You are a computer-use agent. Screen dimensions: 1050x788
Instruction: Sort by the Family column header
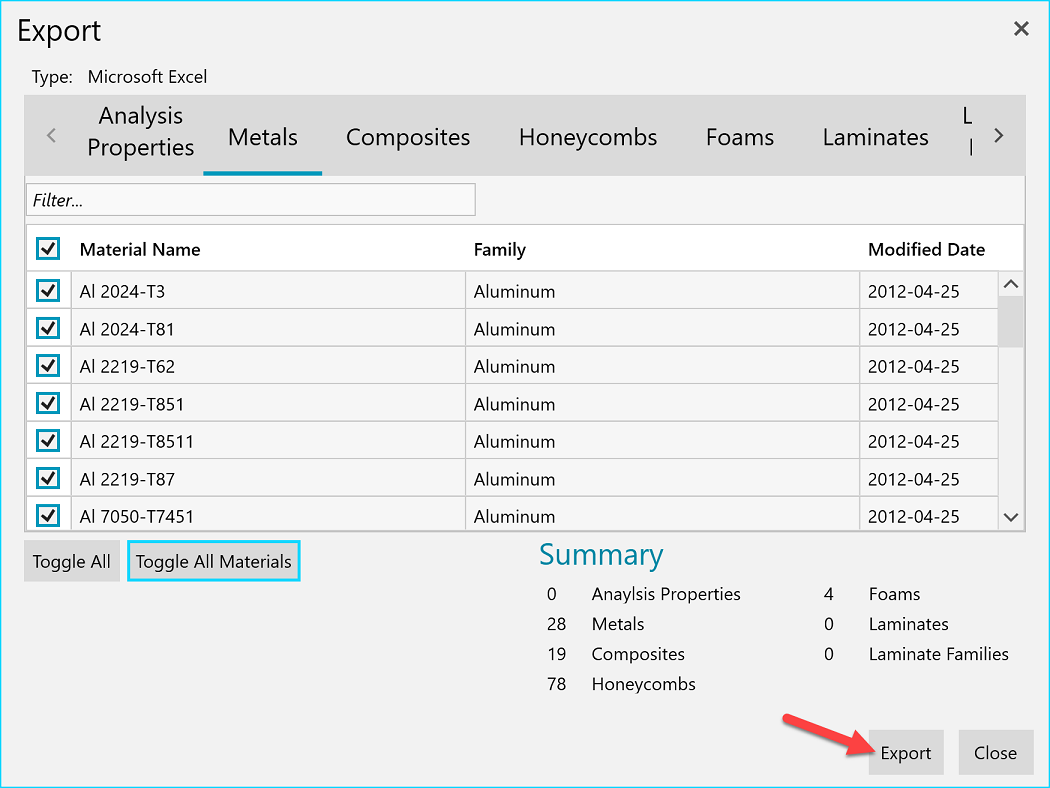coord(500,250)
